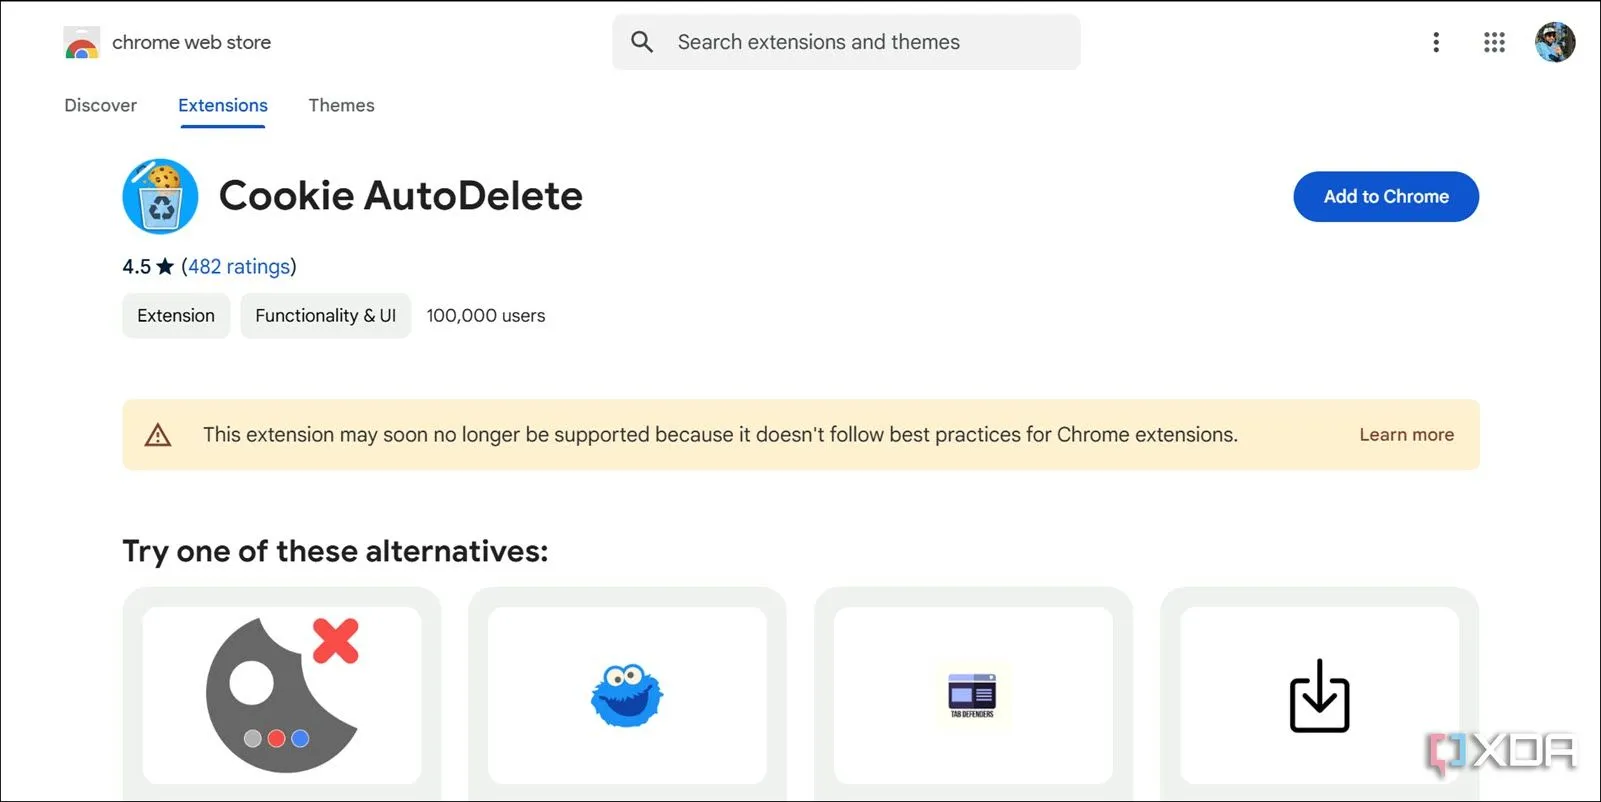Click the Extension category chip
Screen dimensions: 1601x802
176,316
